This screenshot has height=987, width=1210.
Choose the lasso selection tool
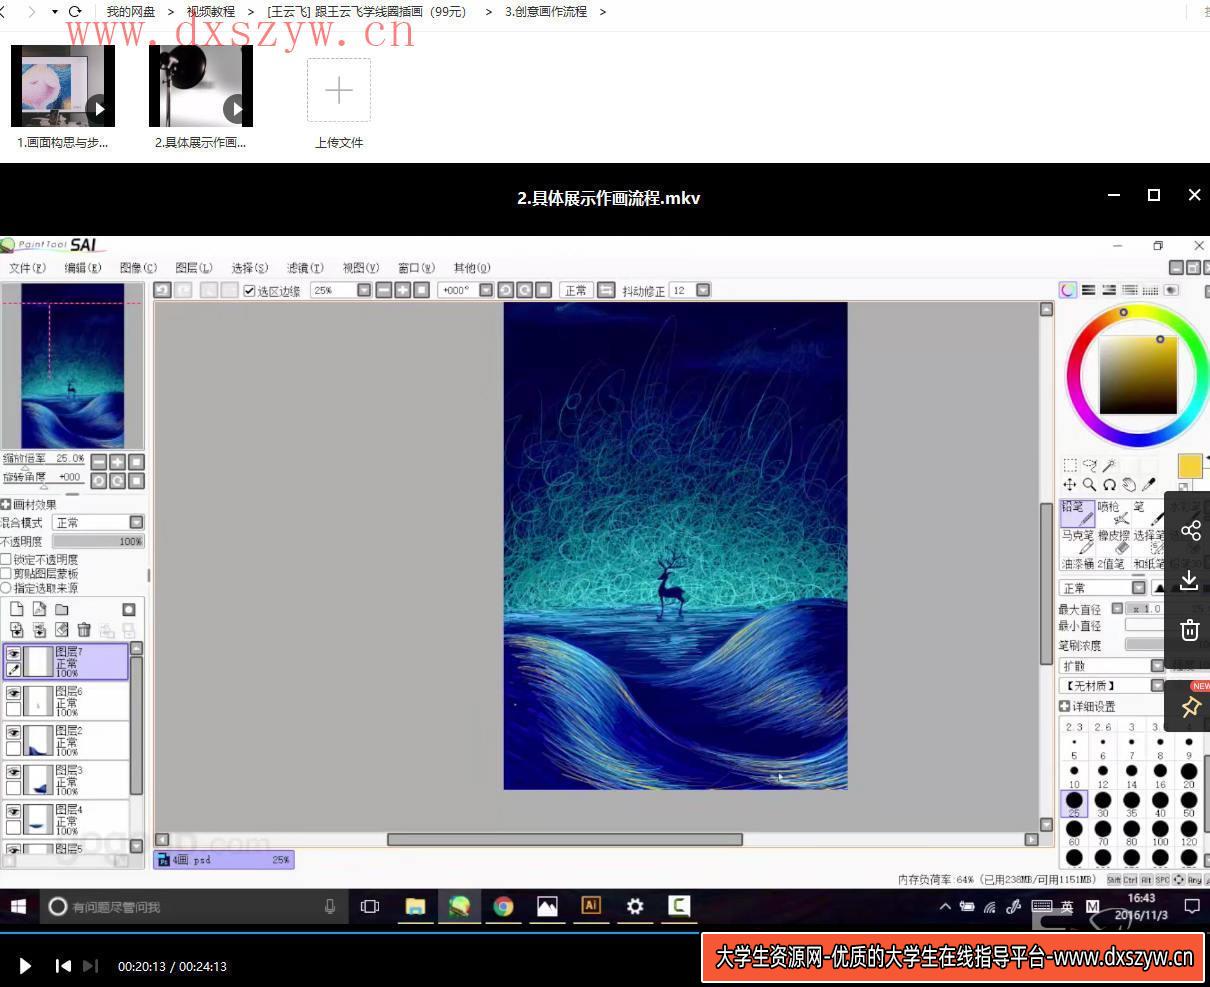click(1090, 465)
